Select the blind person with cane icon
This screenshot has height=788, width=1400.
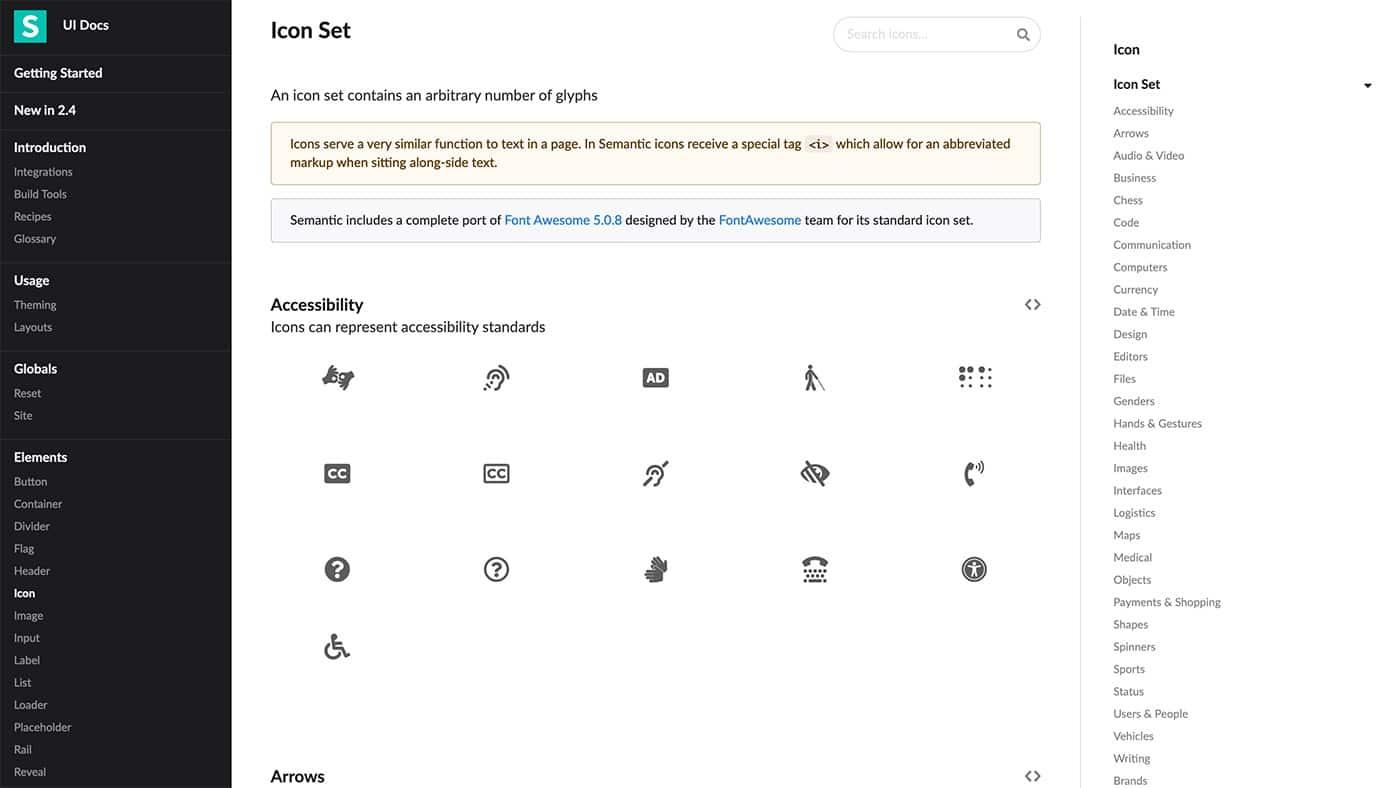coord(814,377)
